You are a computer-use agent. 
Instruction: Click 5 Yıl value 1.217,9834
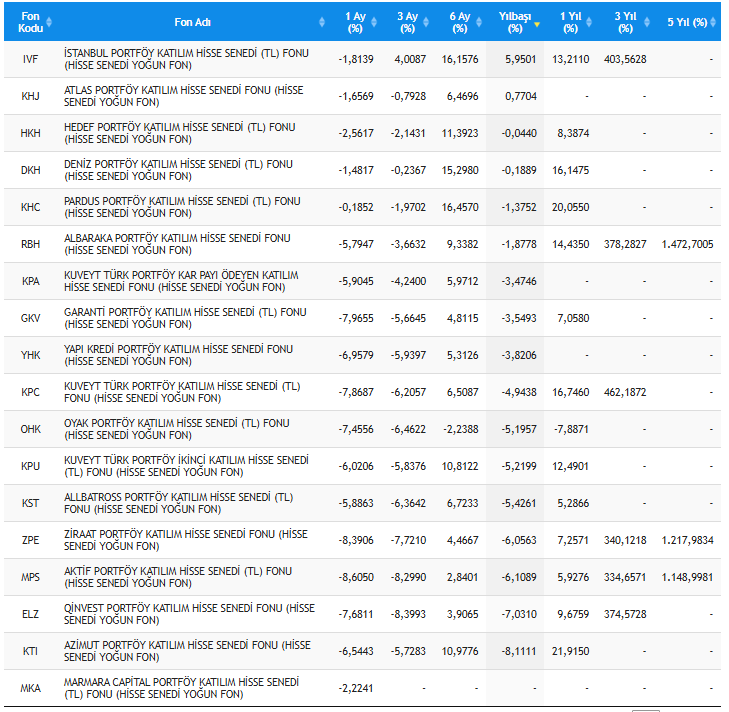point(687,540)
